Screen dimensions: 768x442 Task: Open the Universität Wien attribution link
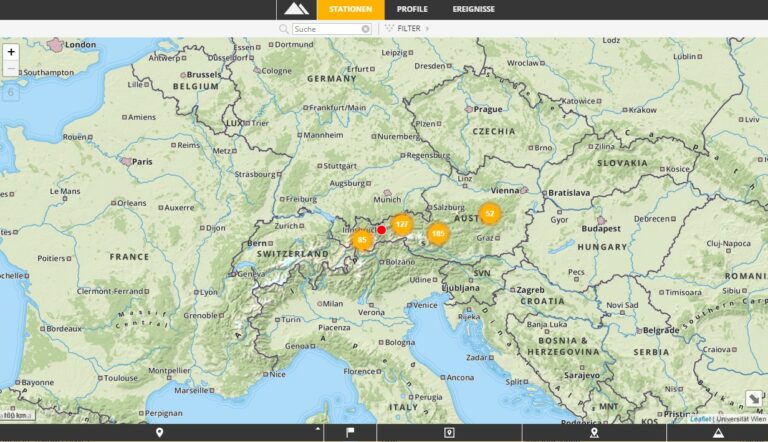coord(741,419)
